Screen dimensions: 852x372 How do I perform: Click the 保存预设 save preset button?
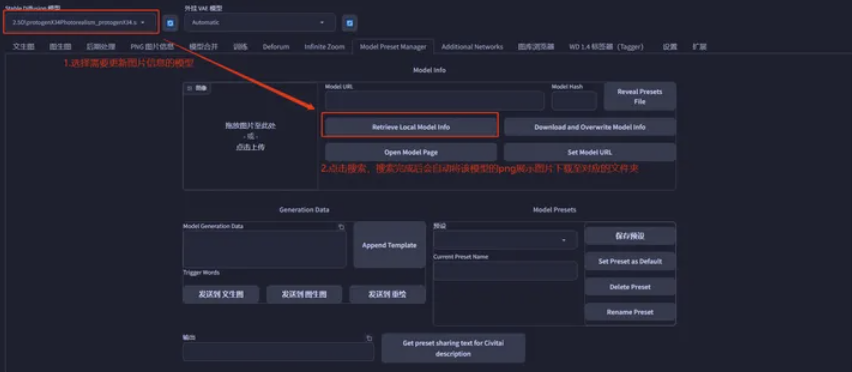(x=630, y=236)
